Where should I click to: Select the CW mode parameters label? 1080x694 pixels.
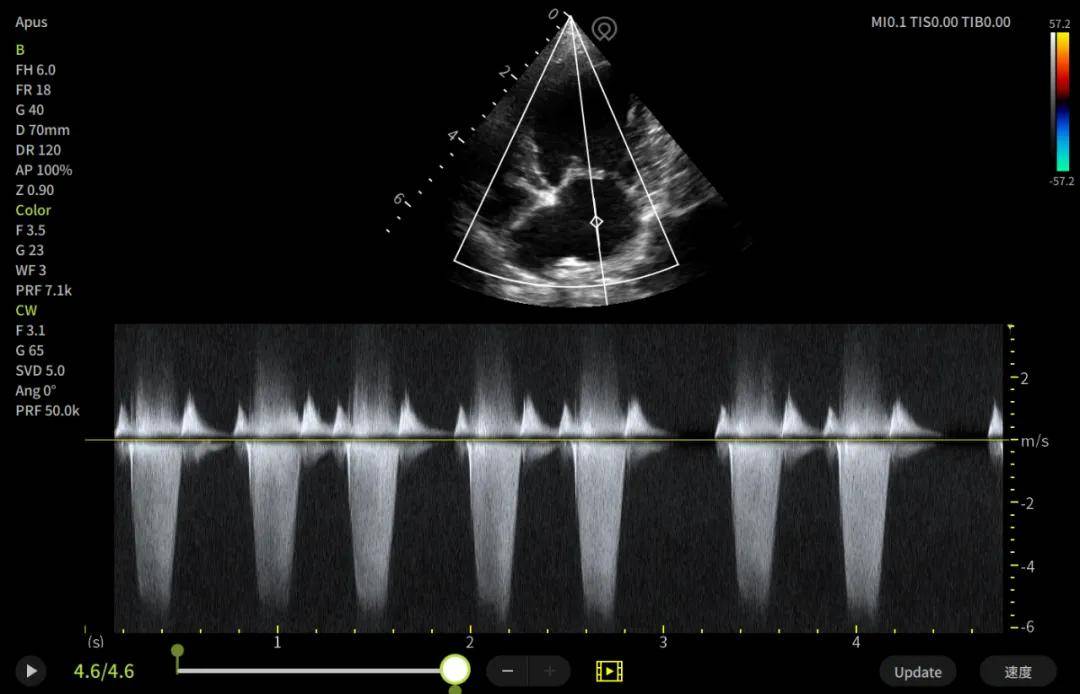tap(26, 311)
